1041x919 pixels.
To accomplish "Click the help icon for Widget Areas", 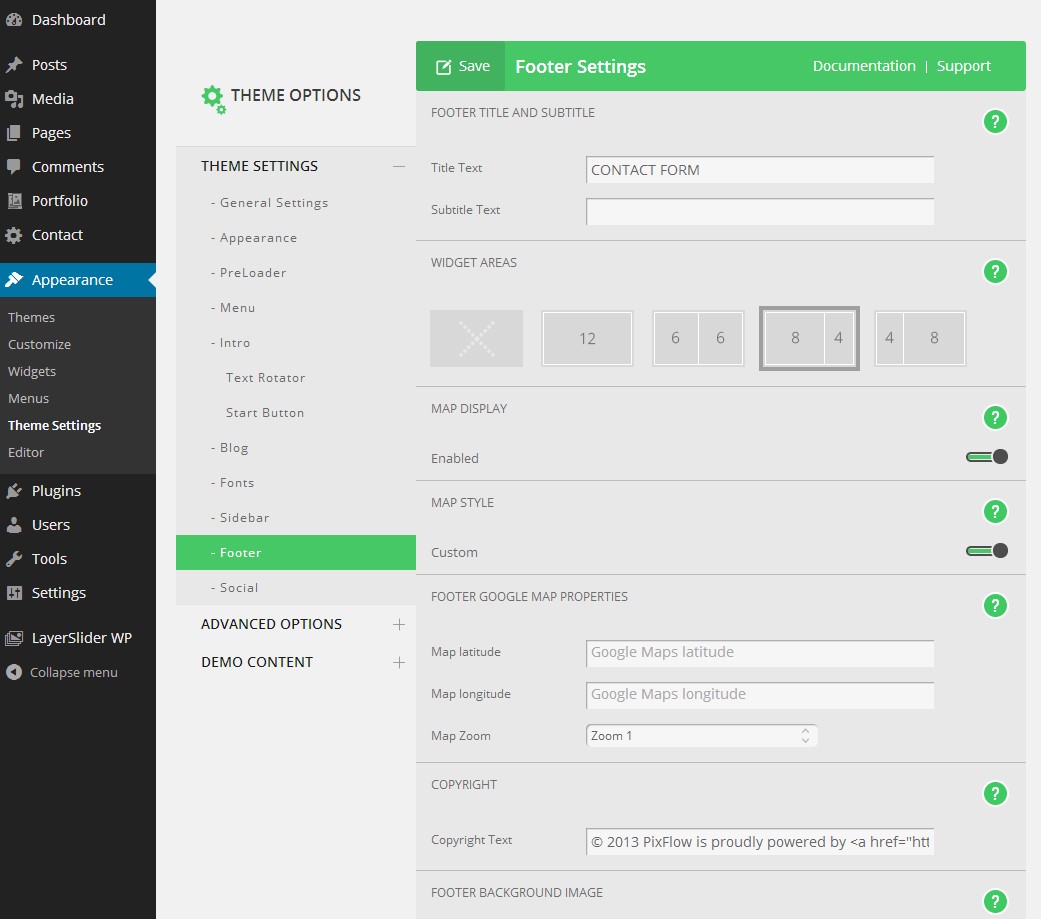I will coord(994,272).
